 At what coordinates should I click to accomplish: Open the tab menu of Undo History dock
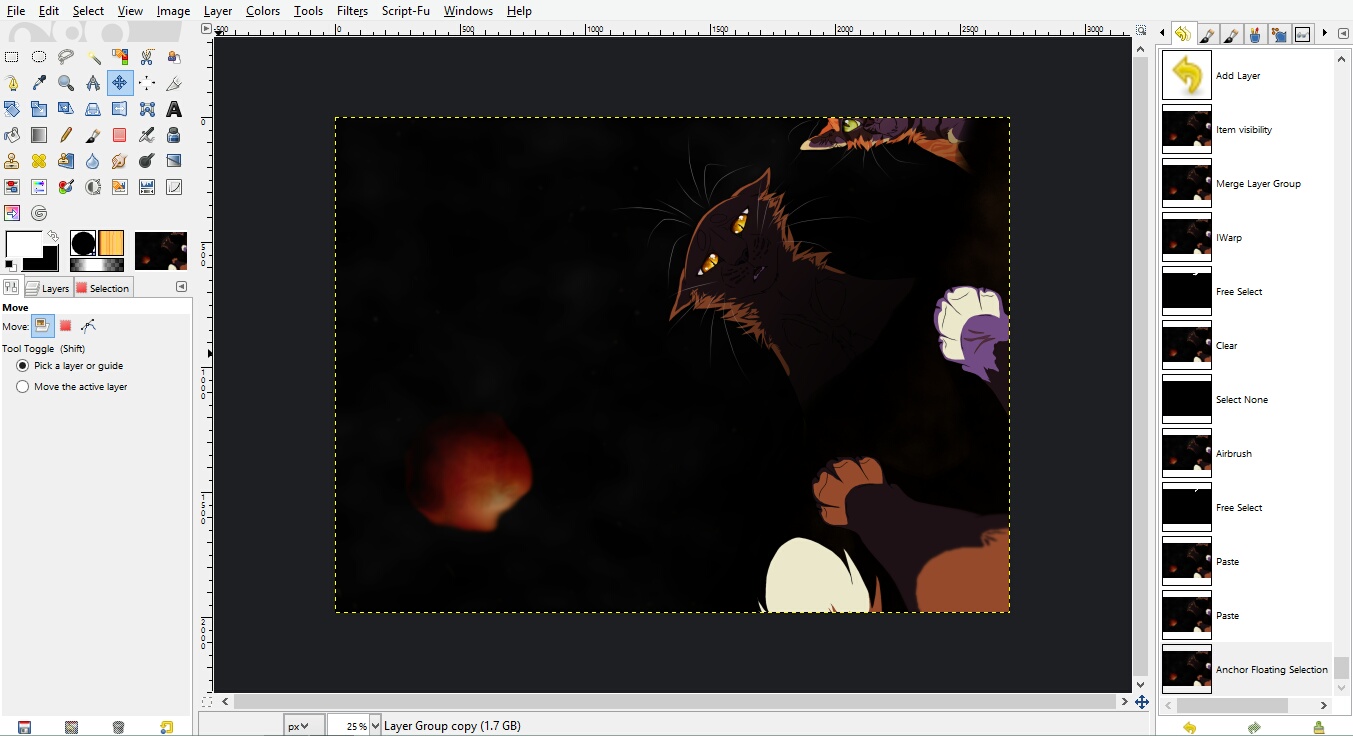coord(1343,33)
